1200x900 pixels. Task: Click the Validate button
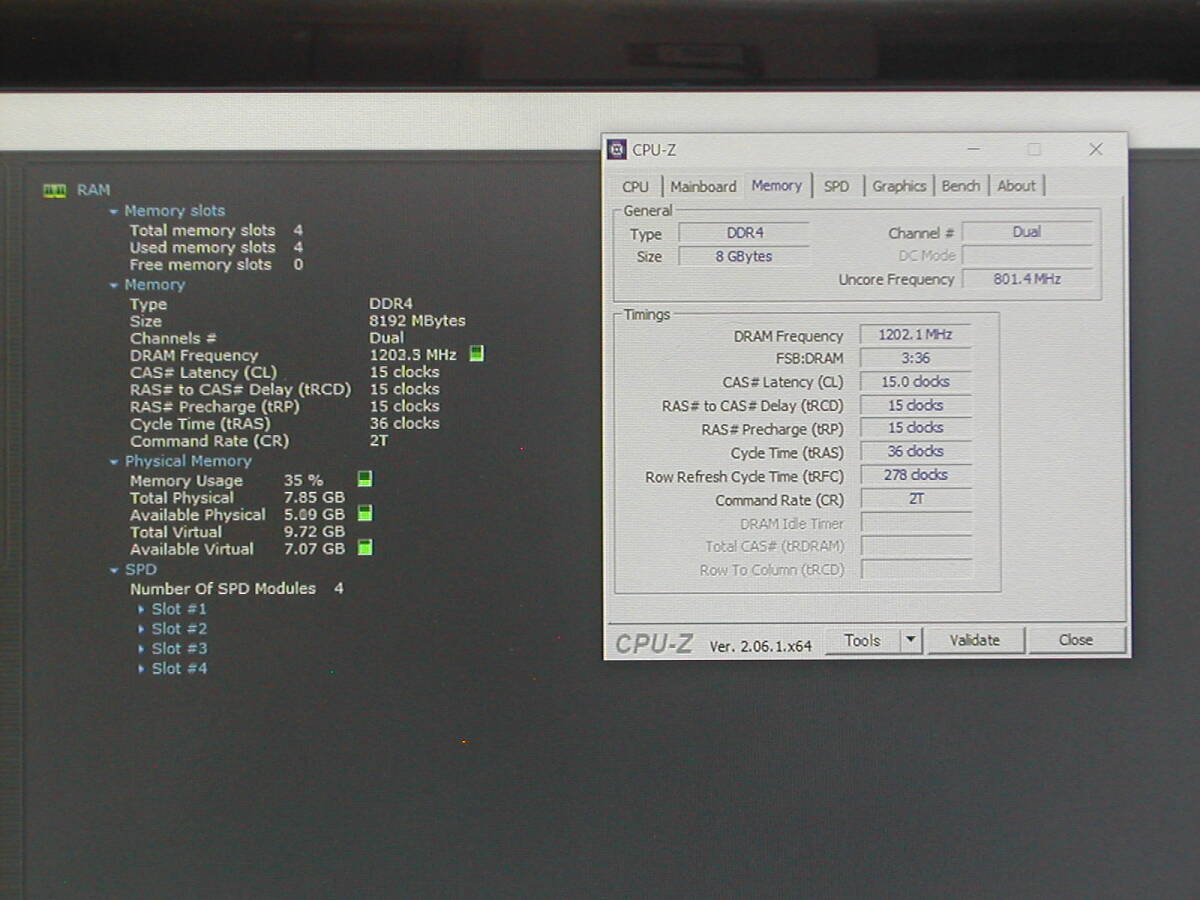pos(975,641)
